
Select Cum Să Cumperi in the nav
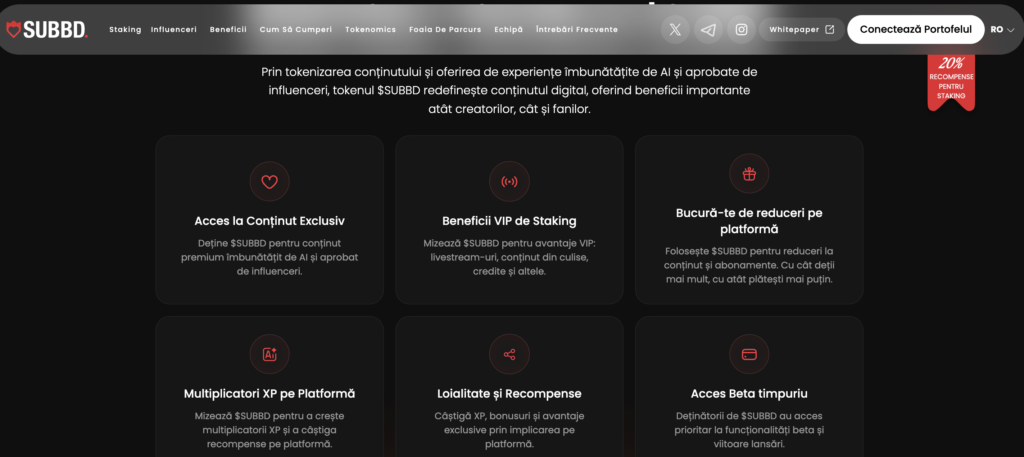click(296, 29)
